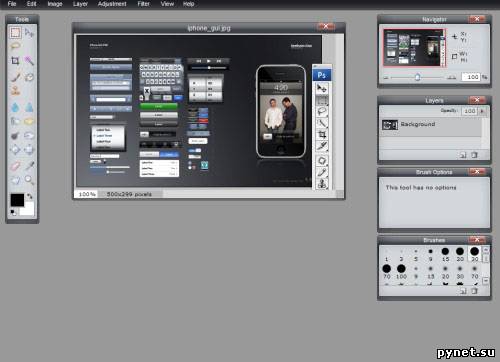500x362 pixels.
Task: Choose the size 100 brush preset
Action: point(401,272)
